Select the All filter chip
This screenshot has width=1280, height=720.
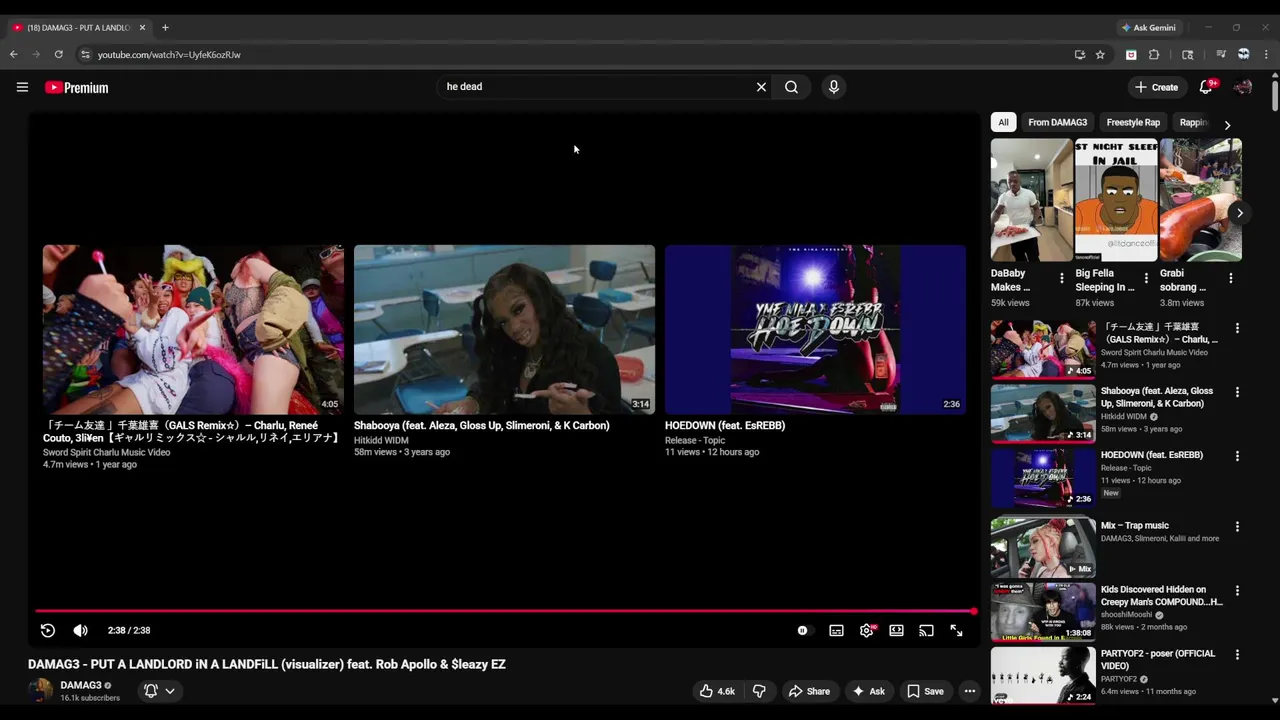tap(1003, 122)
